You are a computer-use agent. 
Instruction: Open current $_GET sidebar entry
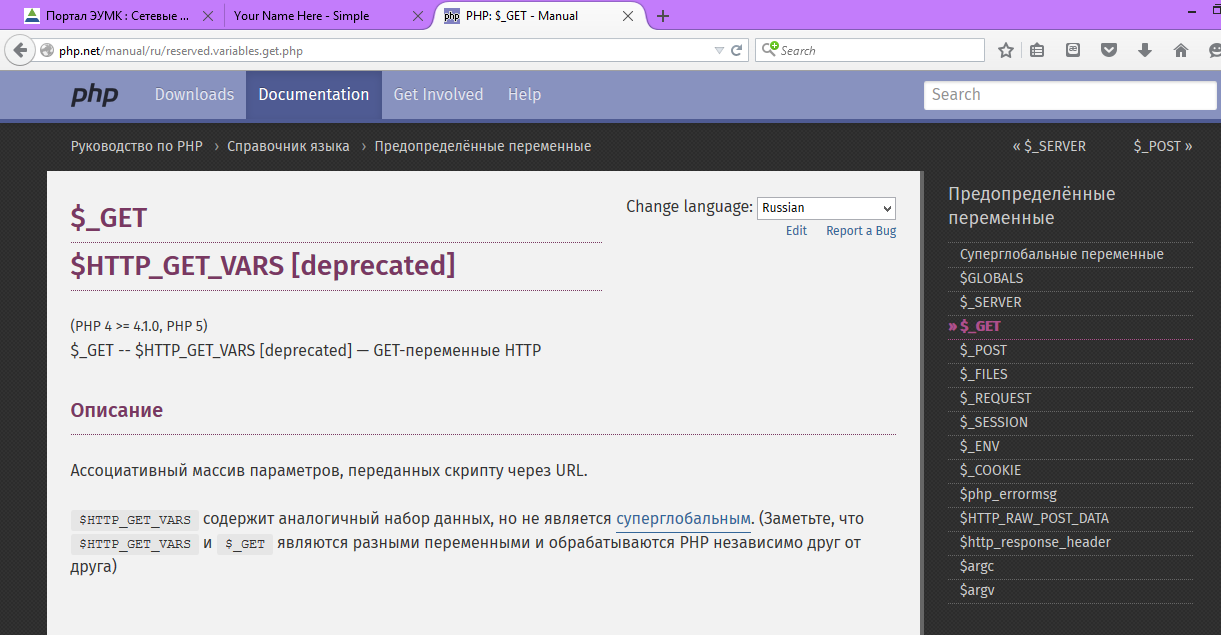[980, 326]
